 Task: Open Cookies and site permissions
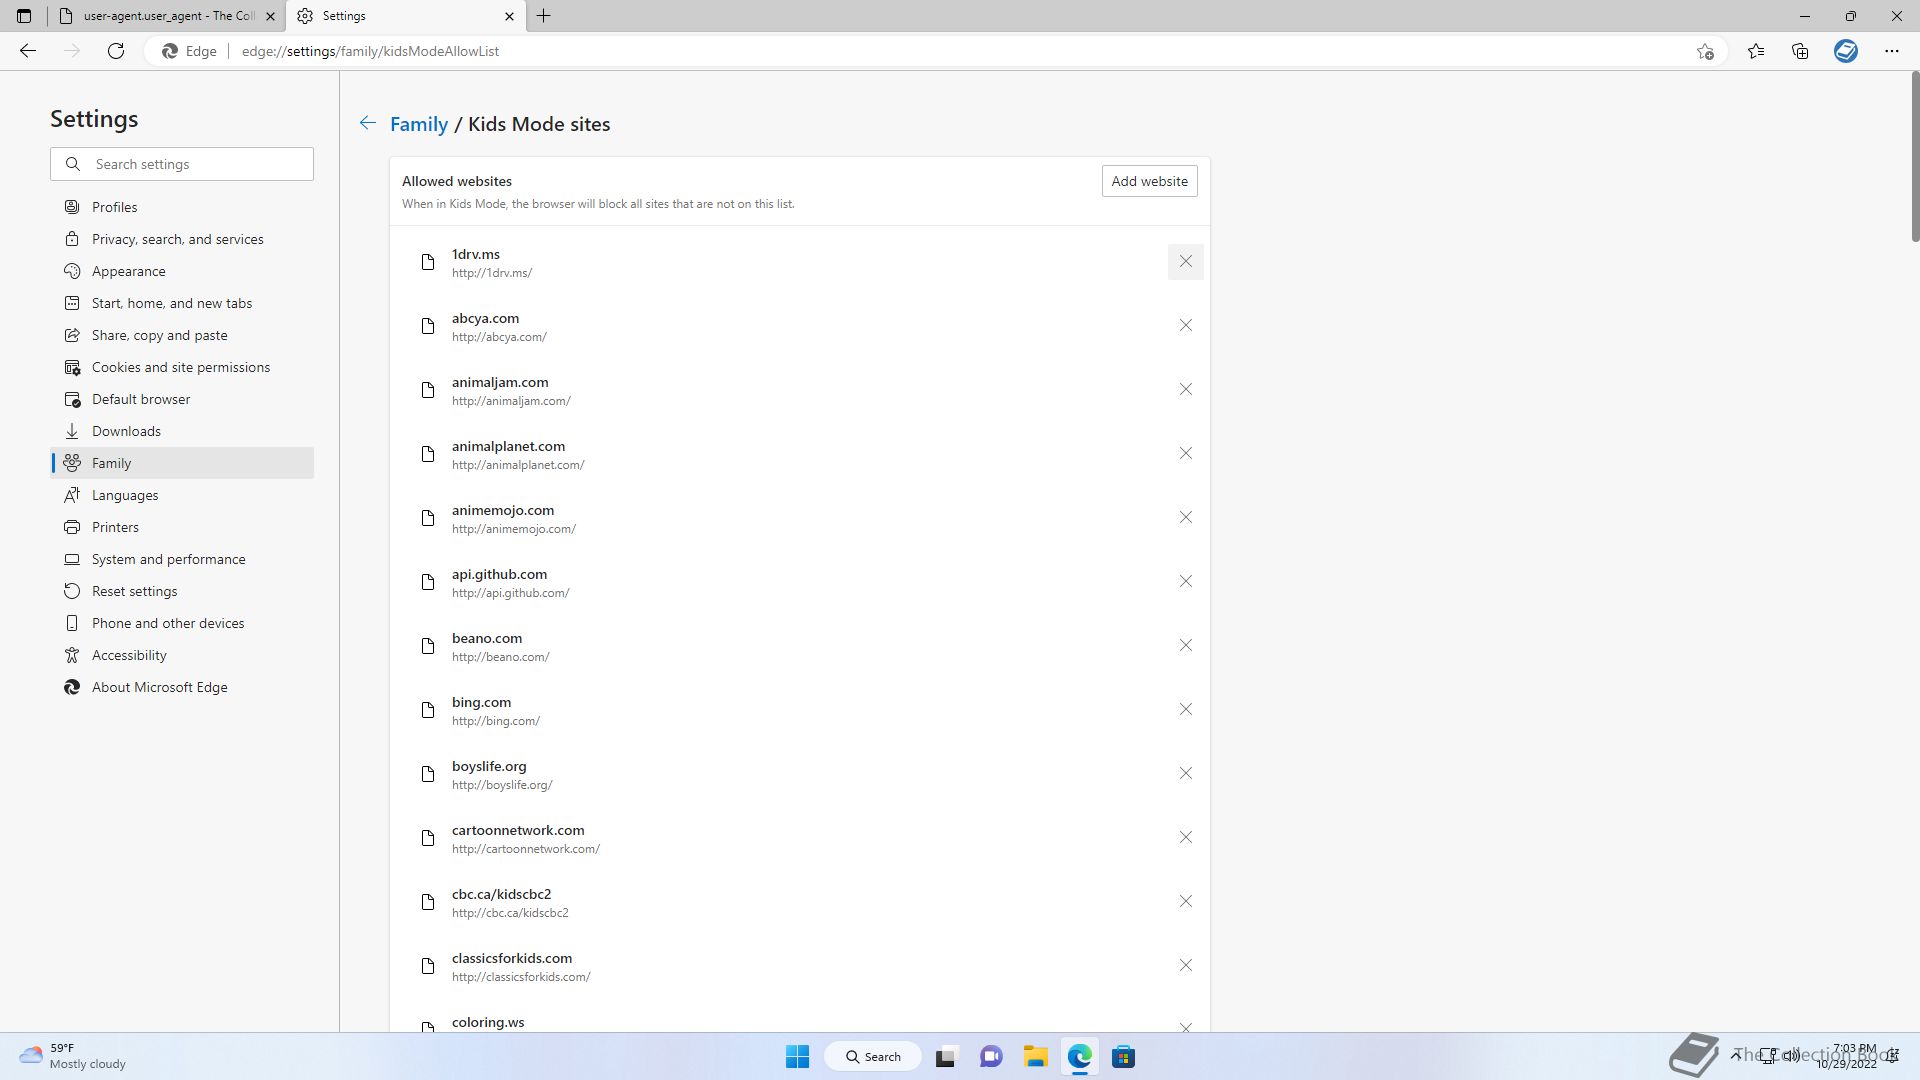(x=182, y=367)
